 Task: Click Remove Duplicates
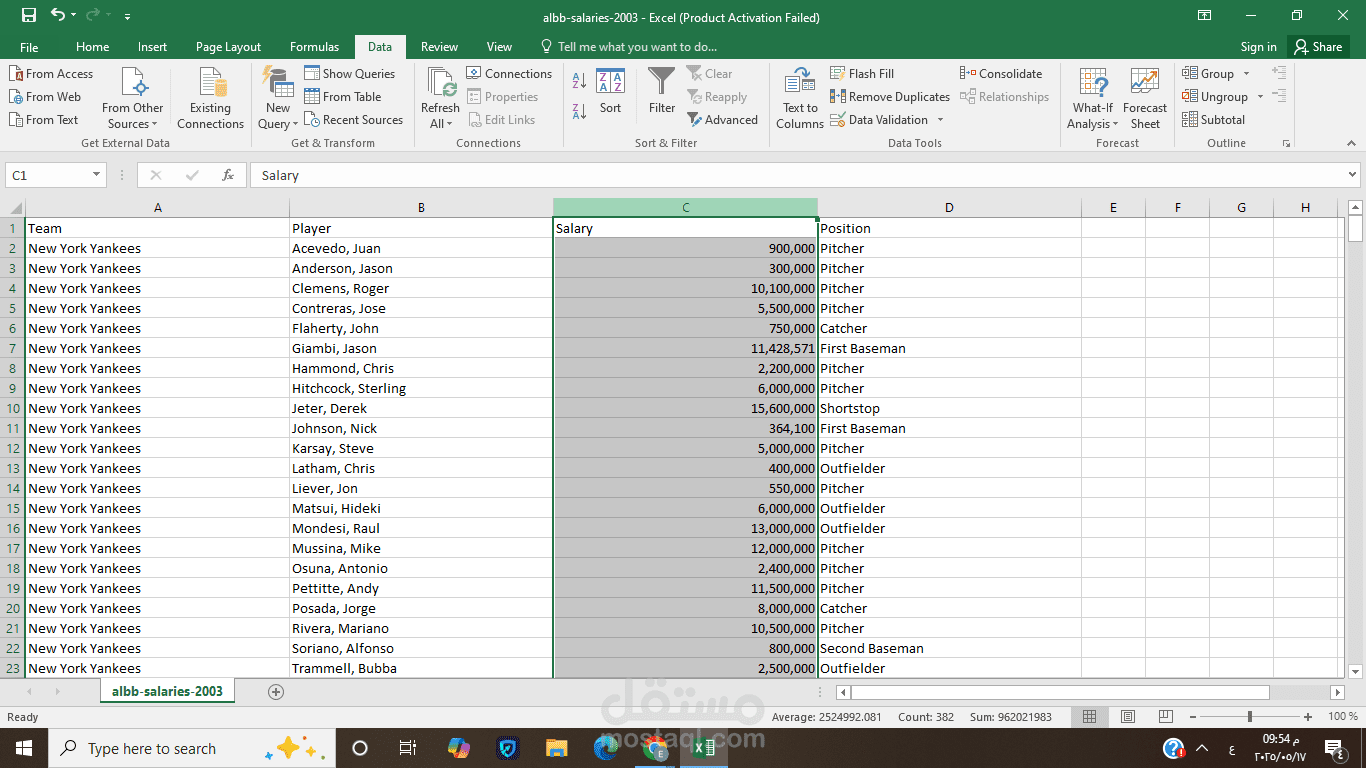click(890, 97)
